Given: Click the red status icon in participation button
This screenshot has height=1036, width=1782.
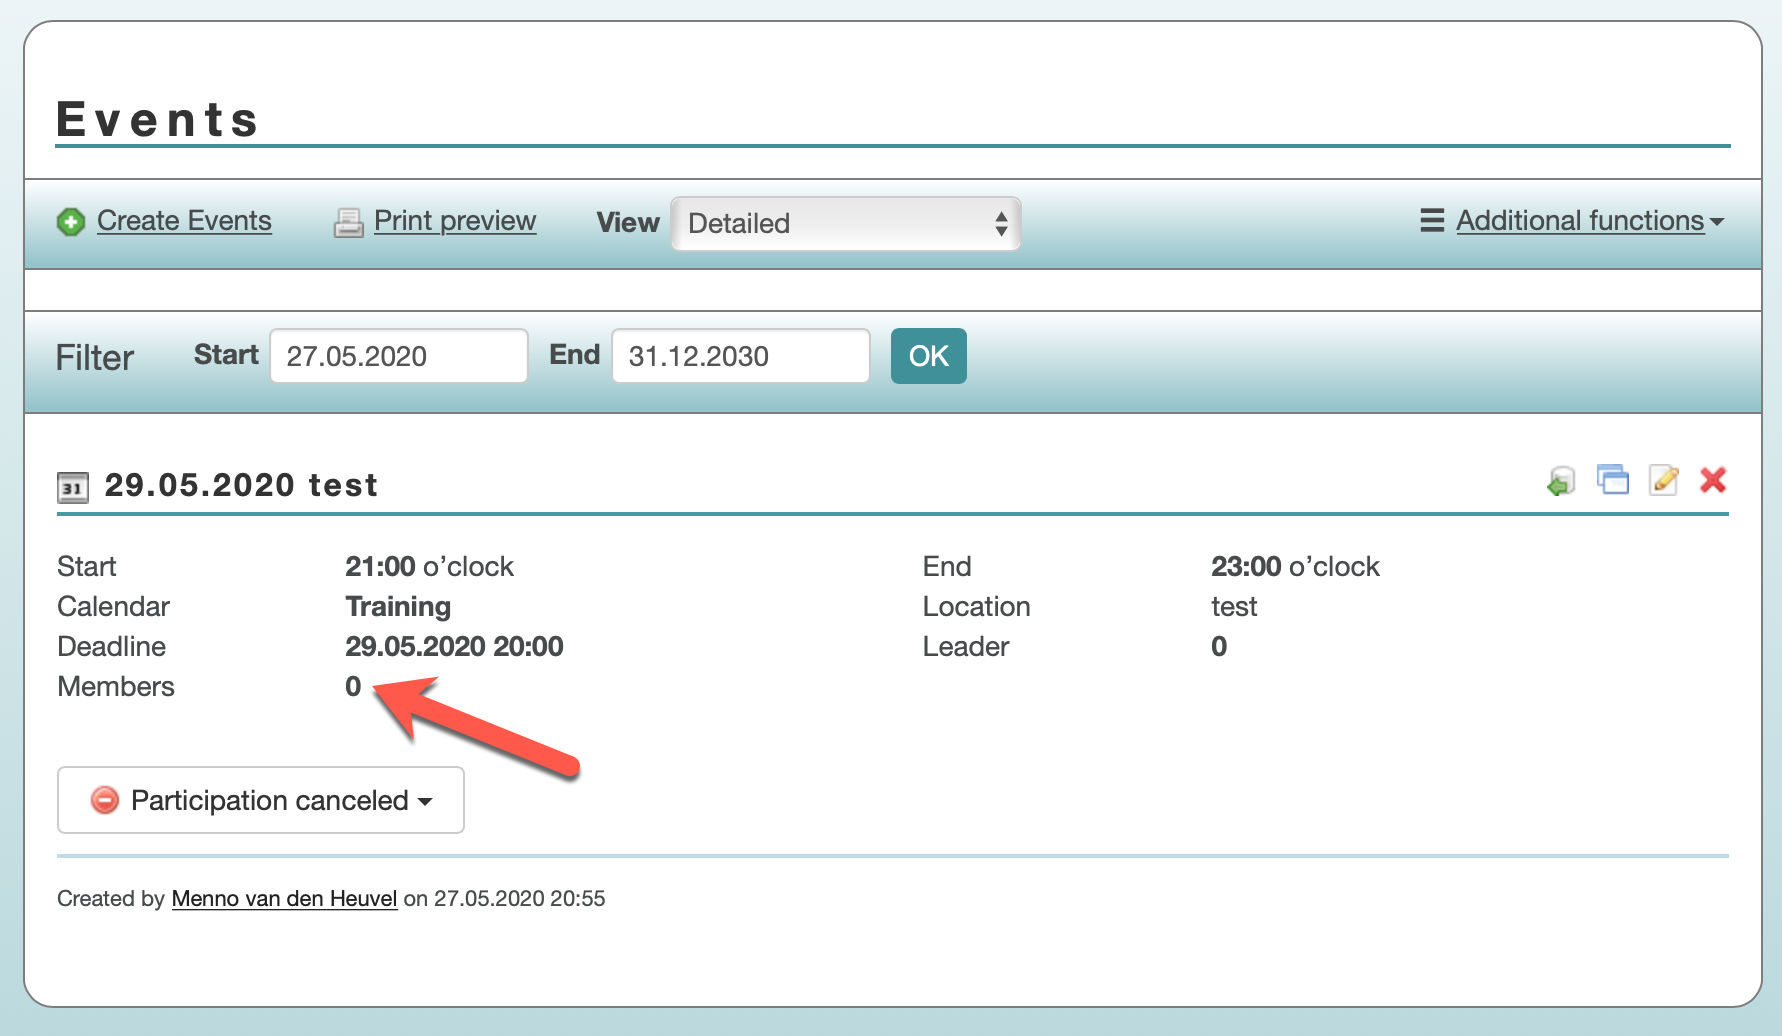Looking at the screenshot, I should click(x=105, y=800).
